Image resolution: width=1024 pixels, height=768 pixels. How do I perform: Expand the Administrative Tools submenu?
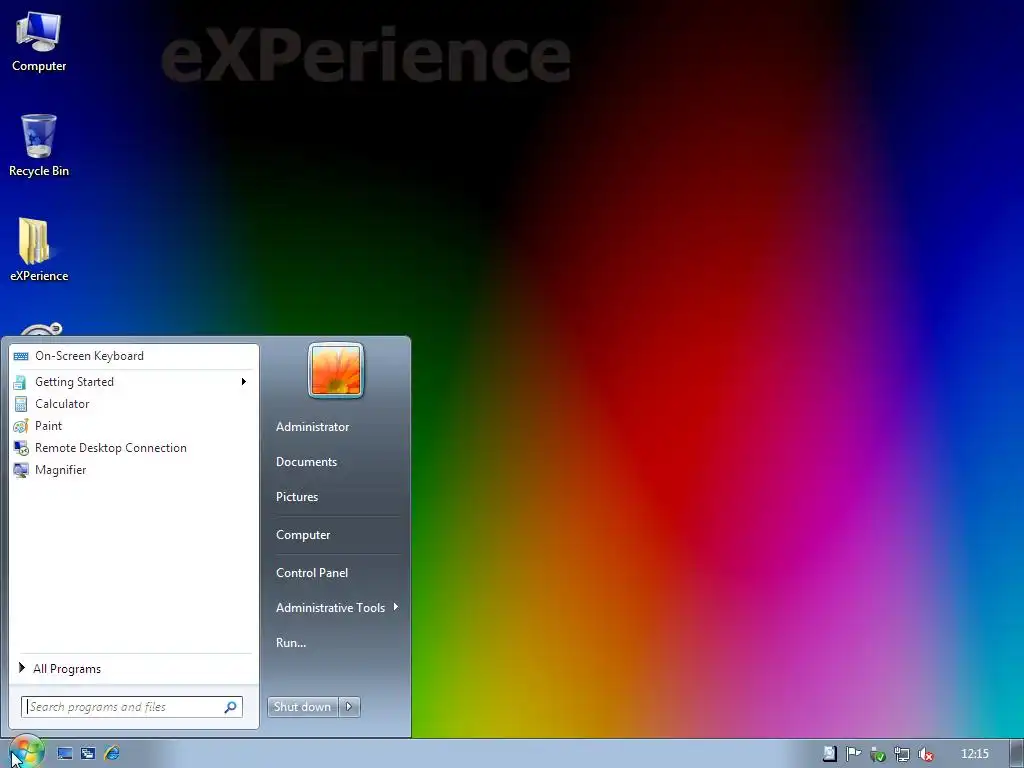[x=336, y=608]
